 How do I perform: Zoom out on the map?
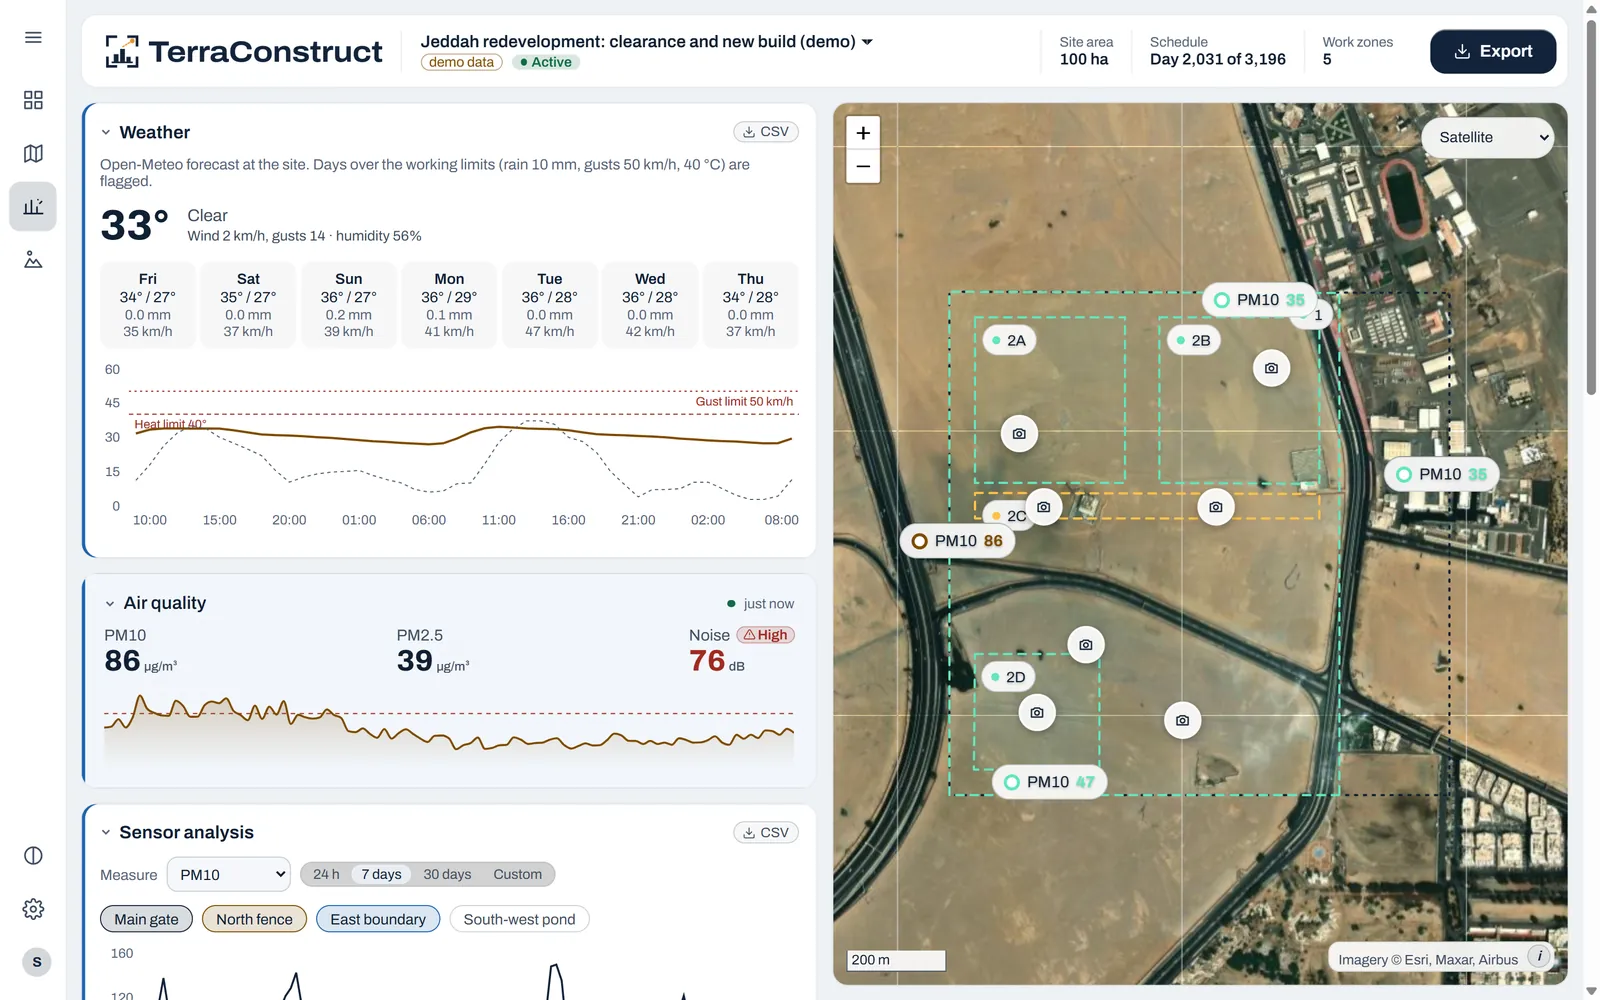tap(863, 166)
